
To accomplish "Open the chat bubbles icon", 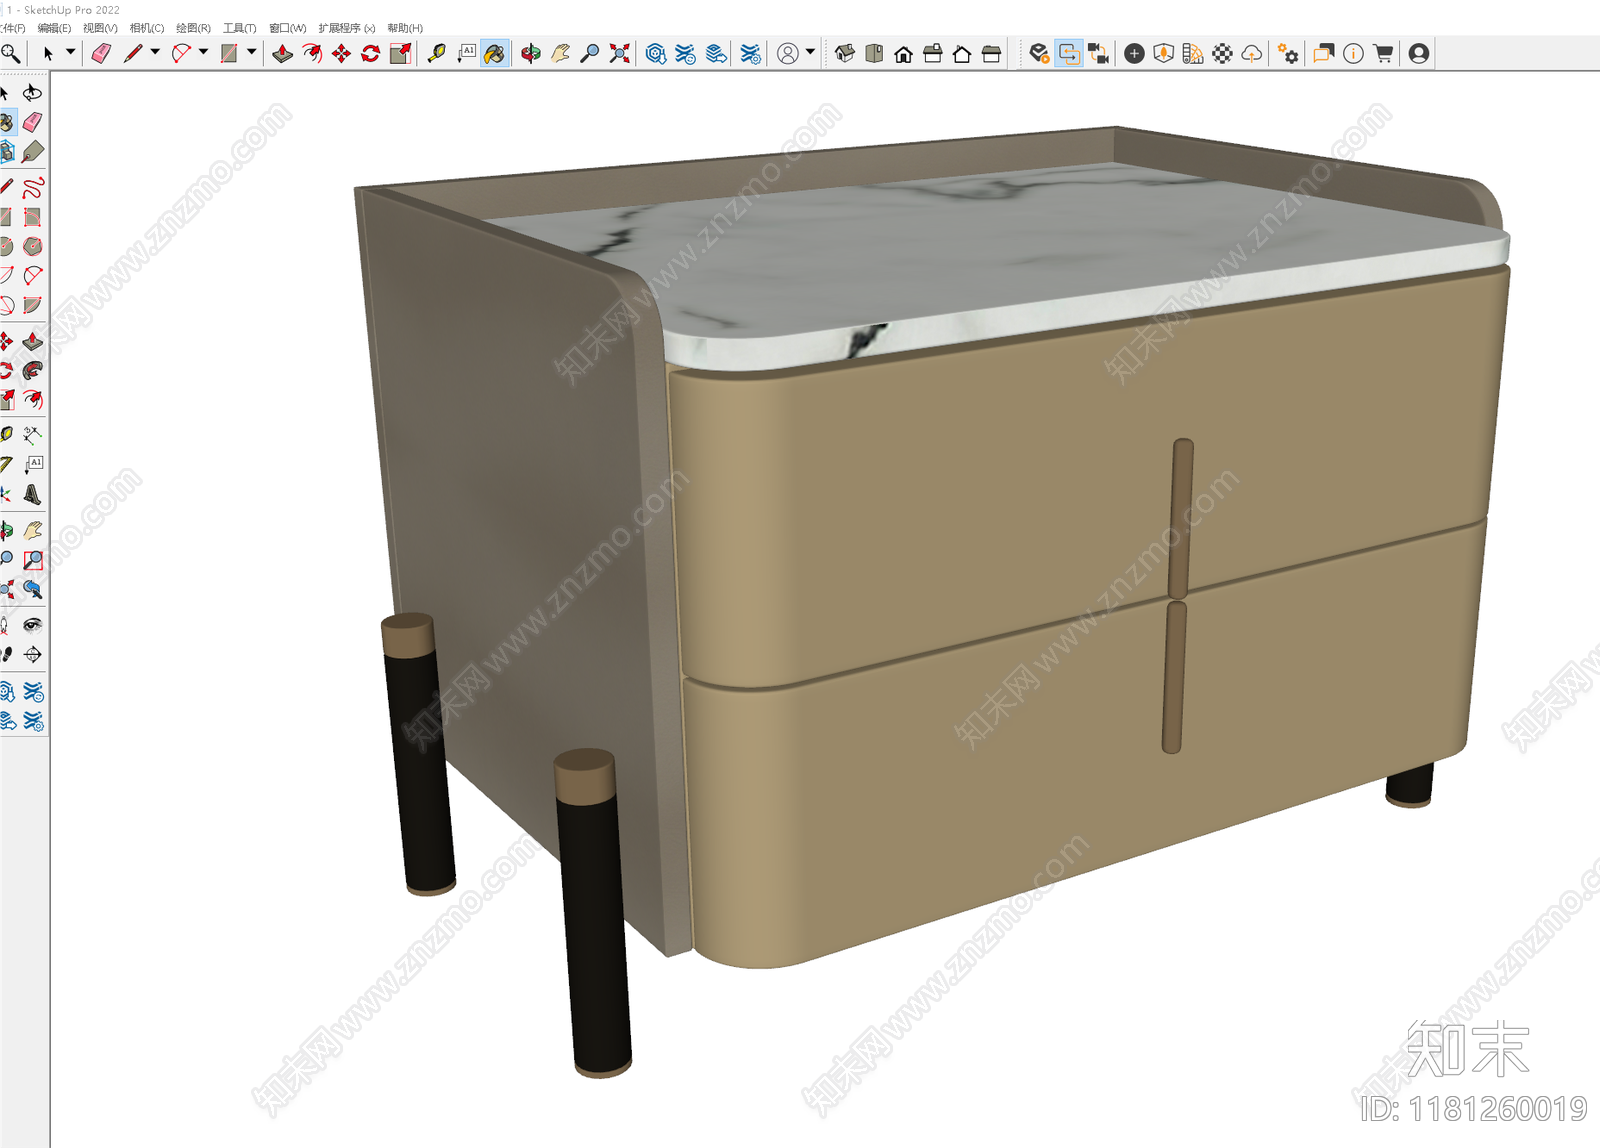I will [x=1324, y=54].
